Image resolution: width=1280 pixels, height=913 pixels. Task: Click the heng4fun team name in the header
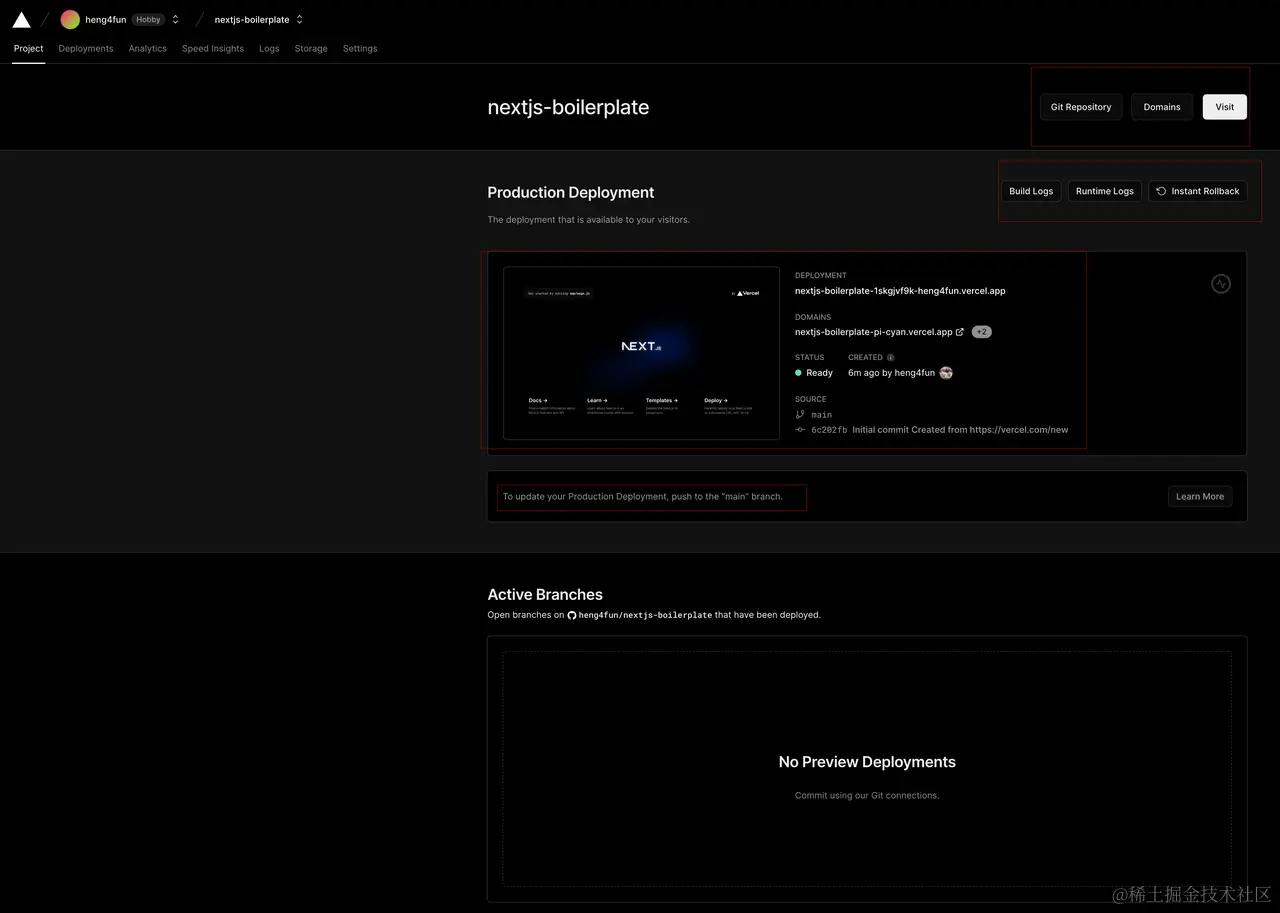(106, 19)
